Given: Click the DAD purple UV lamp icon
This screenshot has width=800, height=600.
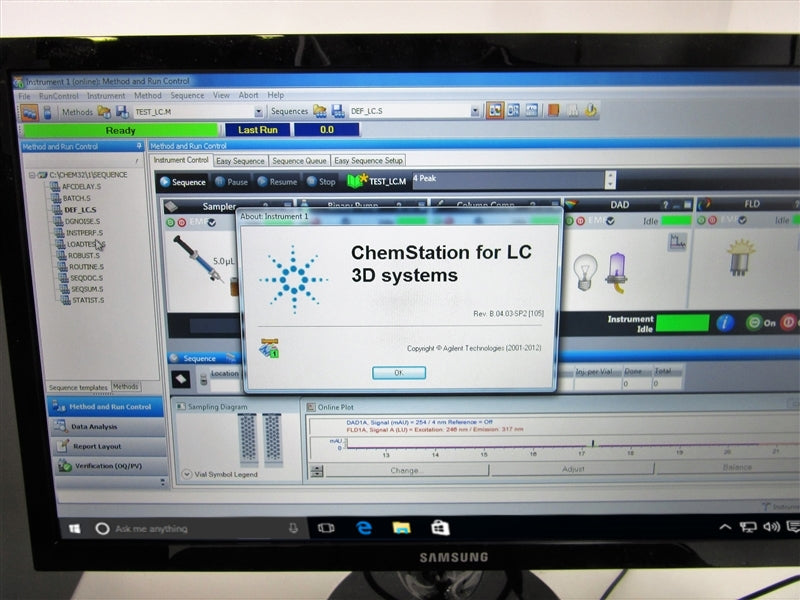Looking at the screenshot, I should pyautogui.click(x=616, y=272).
